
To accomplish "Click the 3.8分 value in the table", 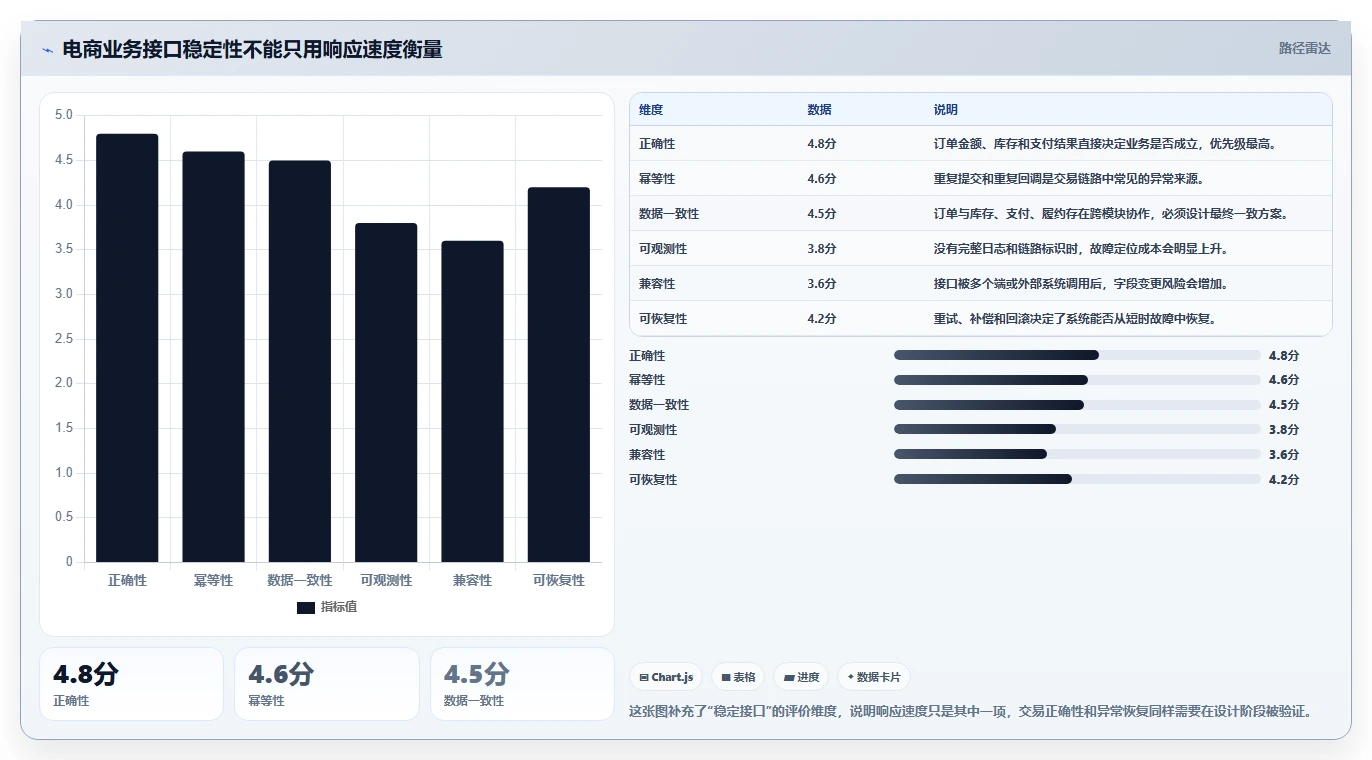I will click(x=822, y=249).
